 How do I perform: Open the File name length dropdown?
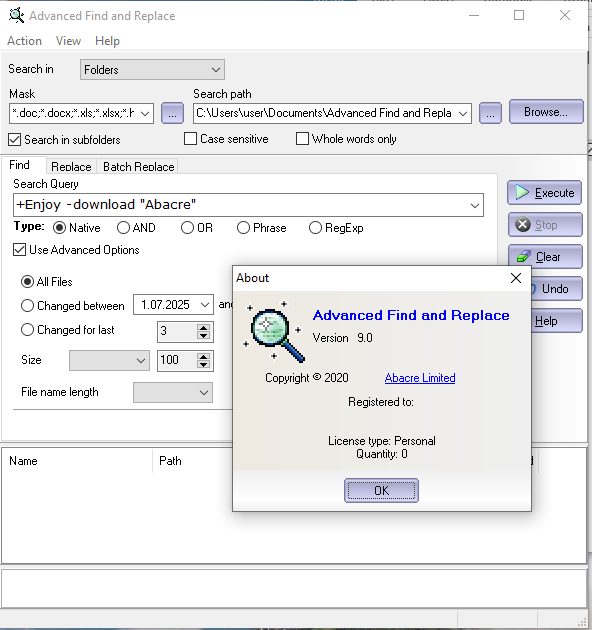point(173,393)
